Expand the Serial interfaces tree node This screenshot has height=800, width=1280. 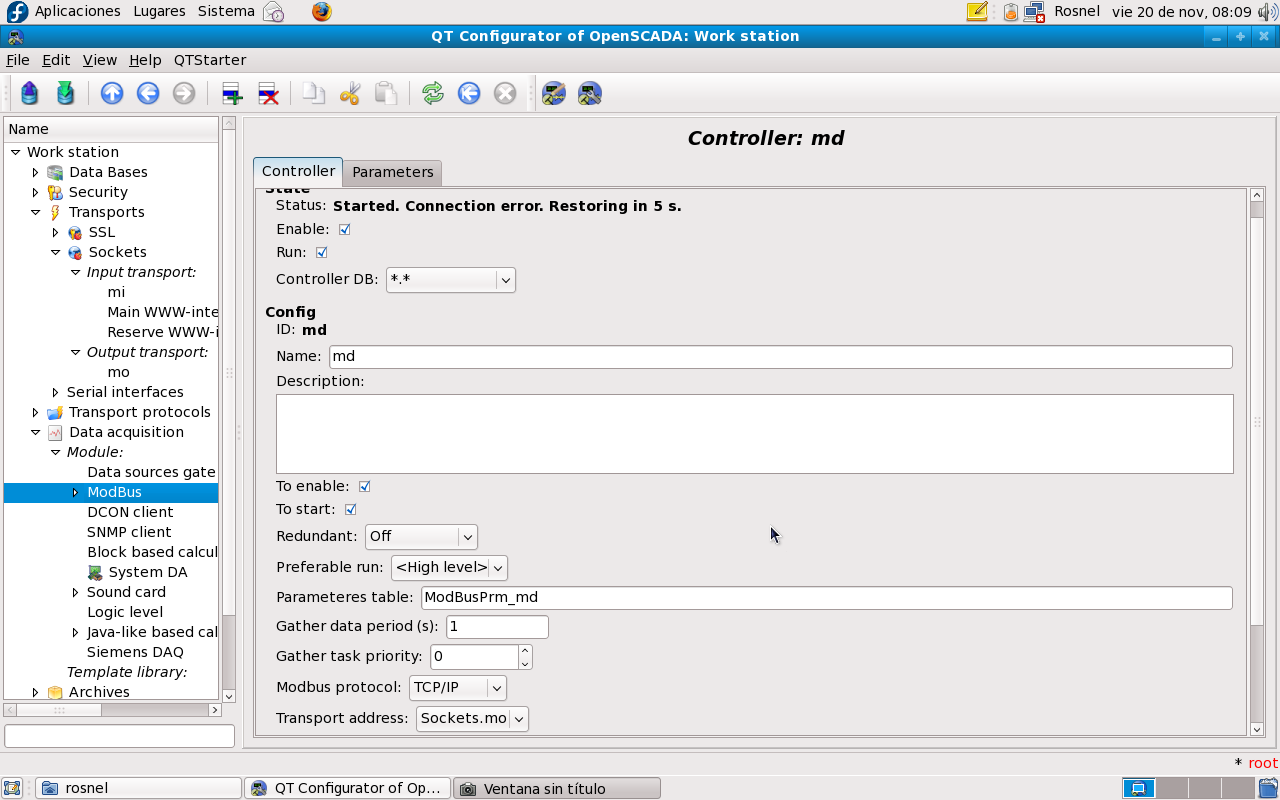(x=55, y=392)
